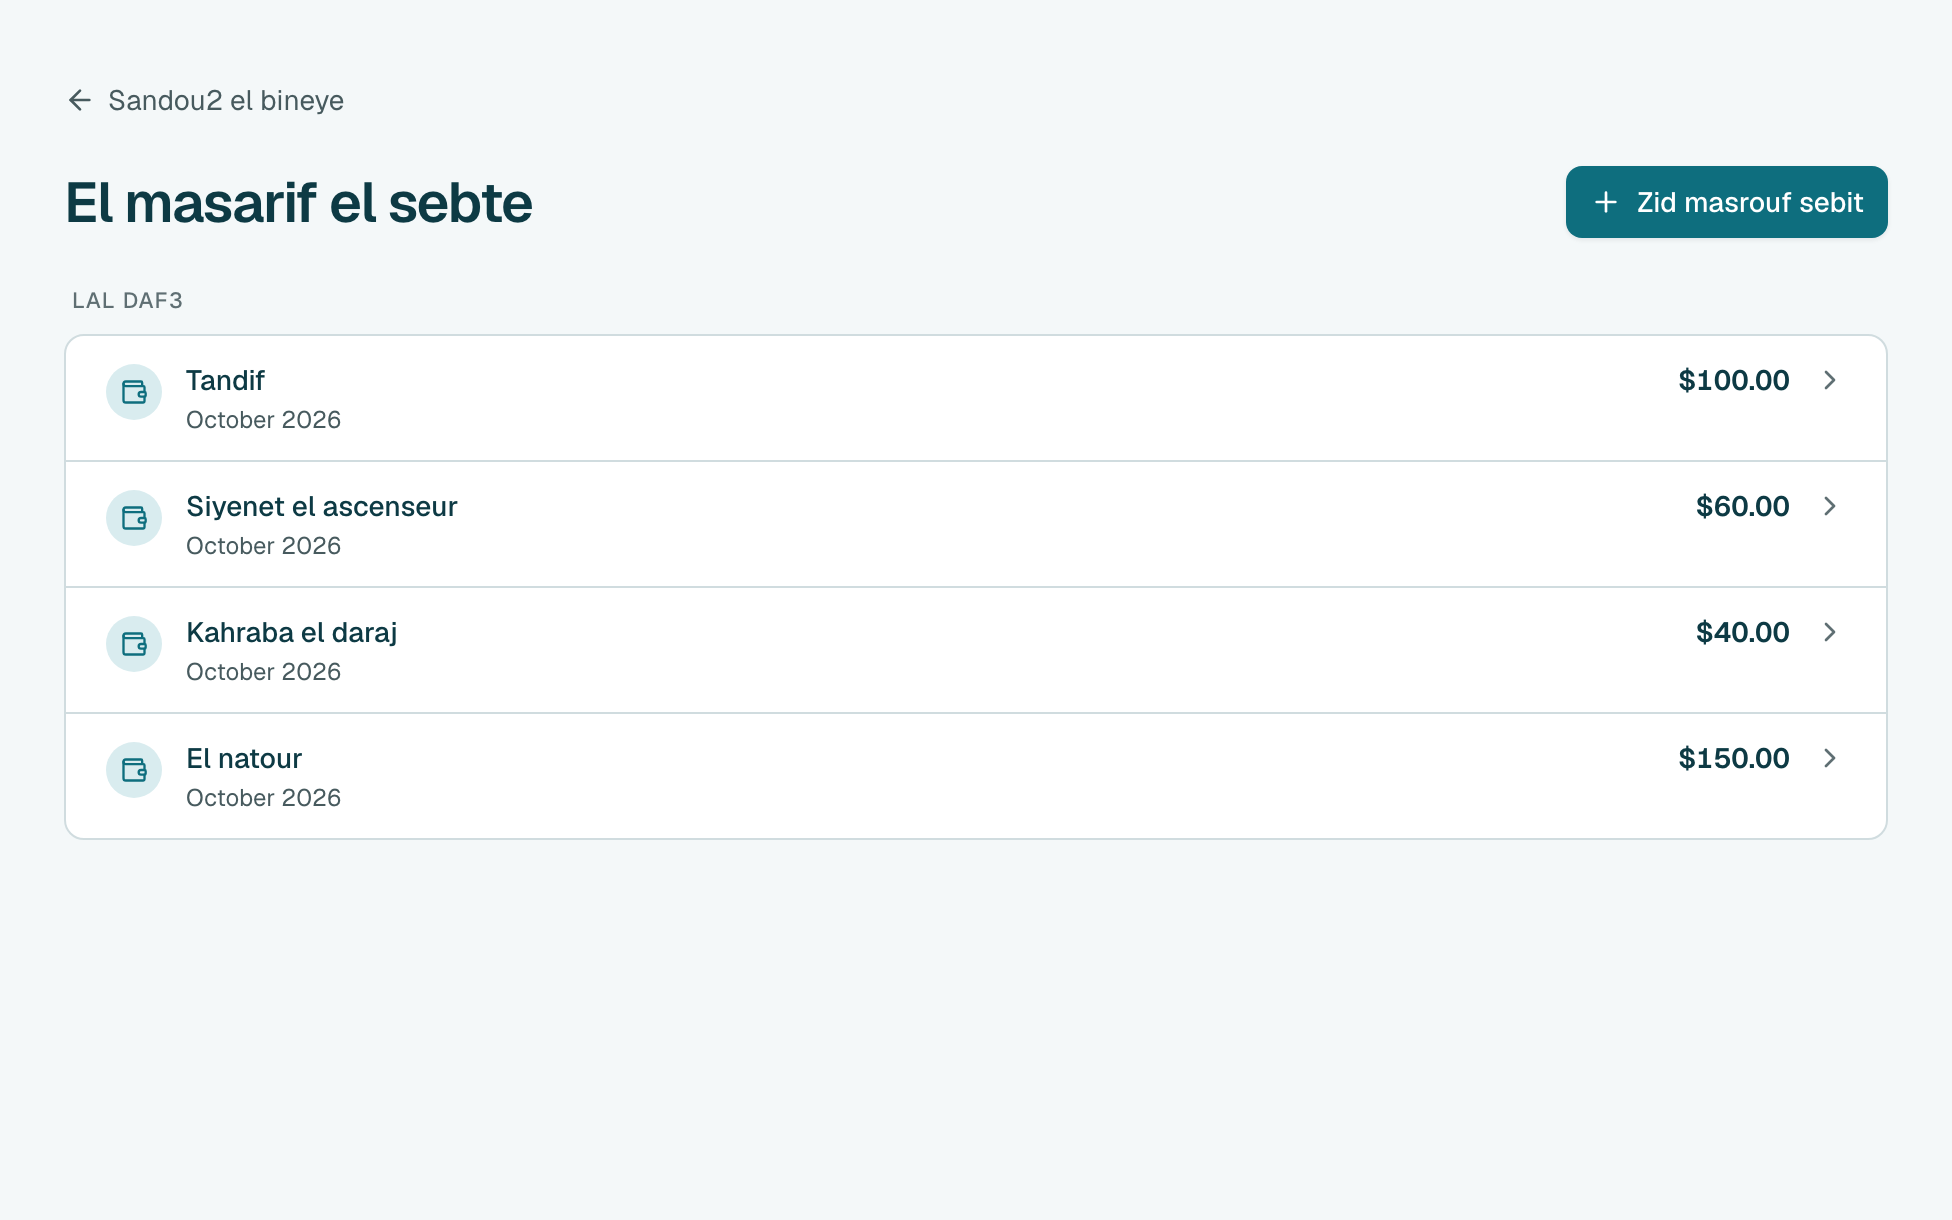This screenshot has width=1952, height=1220.
Task: Select the Kahraba el daraj expense title
Action: click(291, 633)
